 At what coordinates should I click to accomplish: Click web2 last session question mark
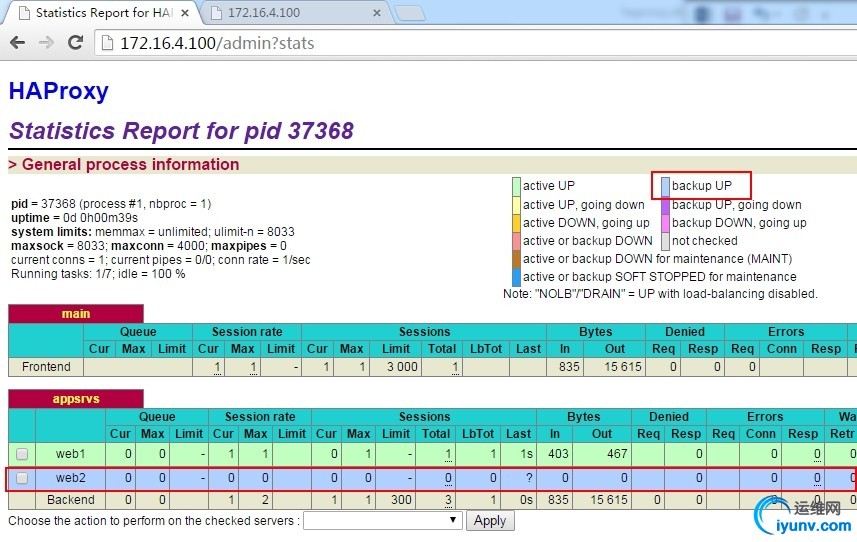coord(529,478)
